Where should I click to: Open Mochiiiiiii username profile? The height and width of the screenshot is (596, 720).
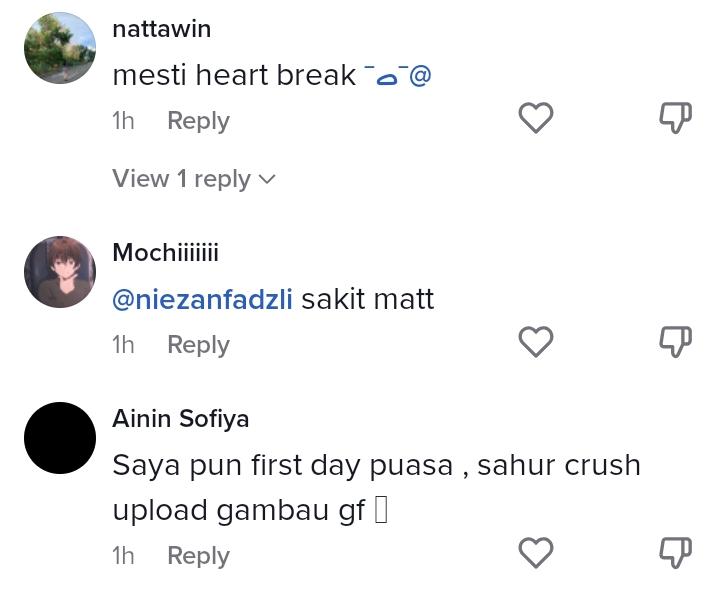pyautogui.click(x=165, y=252)
